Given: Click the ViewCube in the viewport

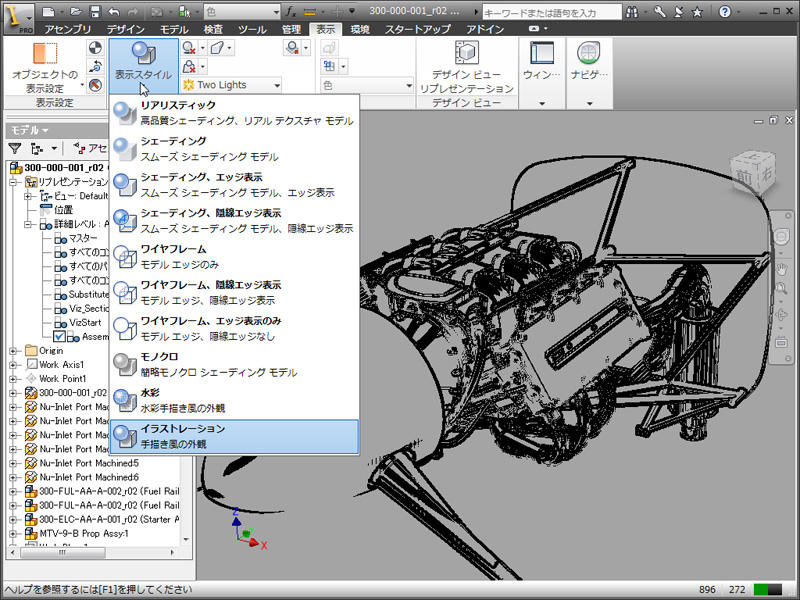Looking at the screenshot, I should click(753, 172).
